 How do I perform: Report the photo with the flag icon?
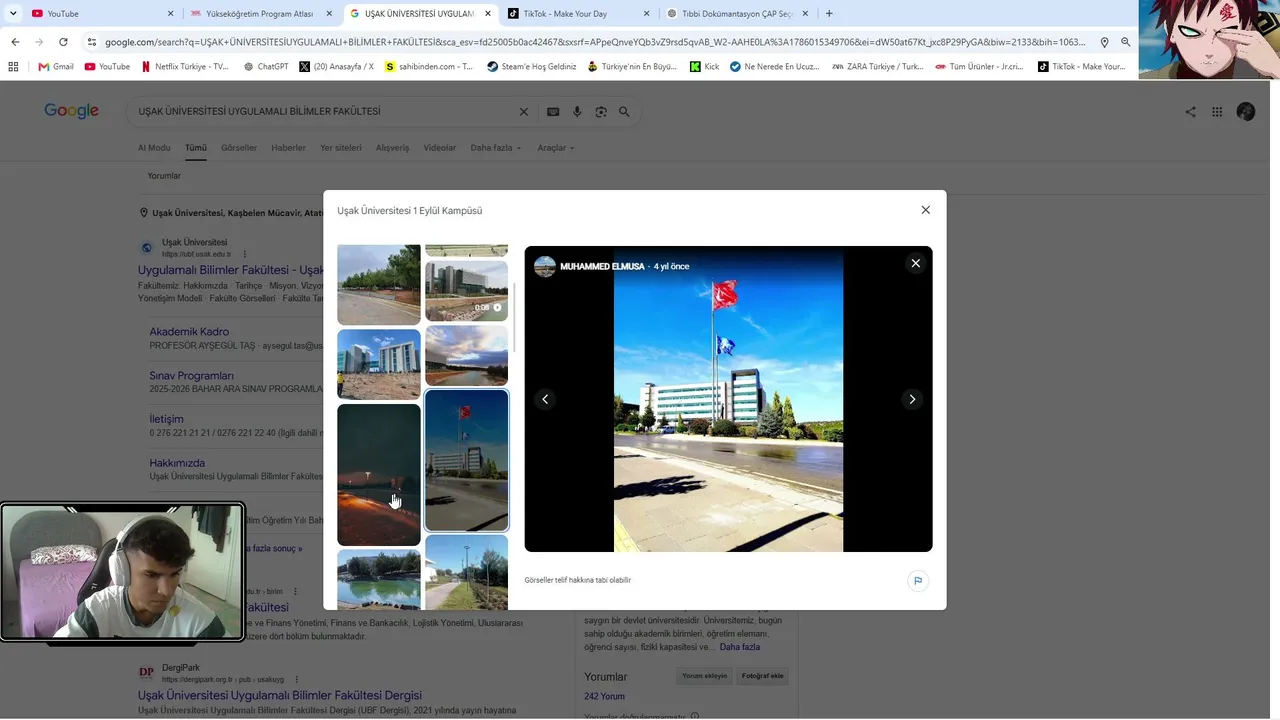coord(918,581)
